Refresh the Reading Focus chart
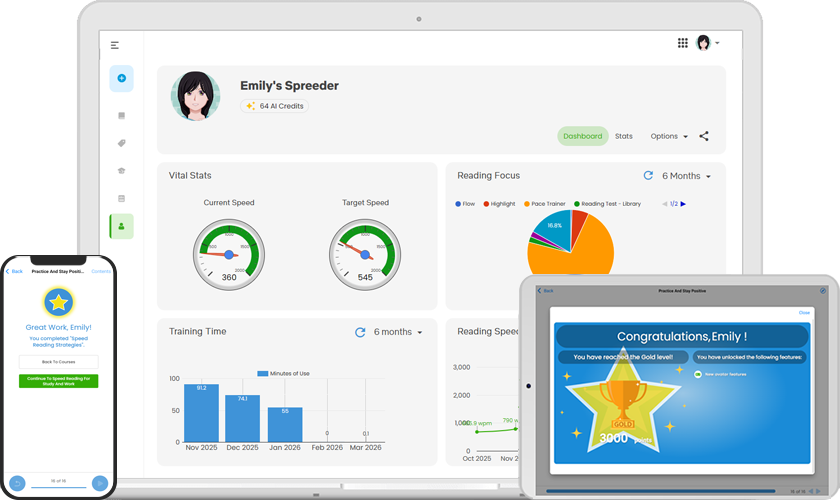The image size is (840, 500). (x=648, y=175)
